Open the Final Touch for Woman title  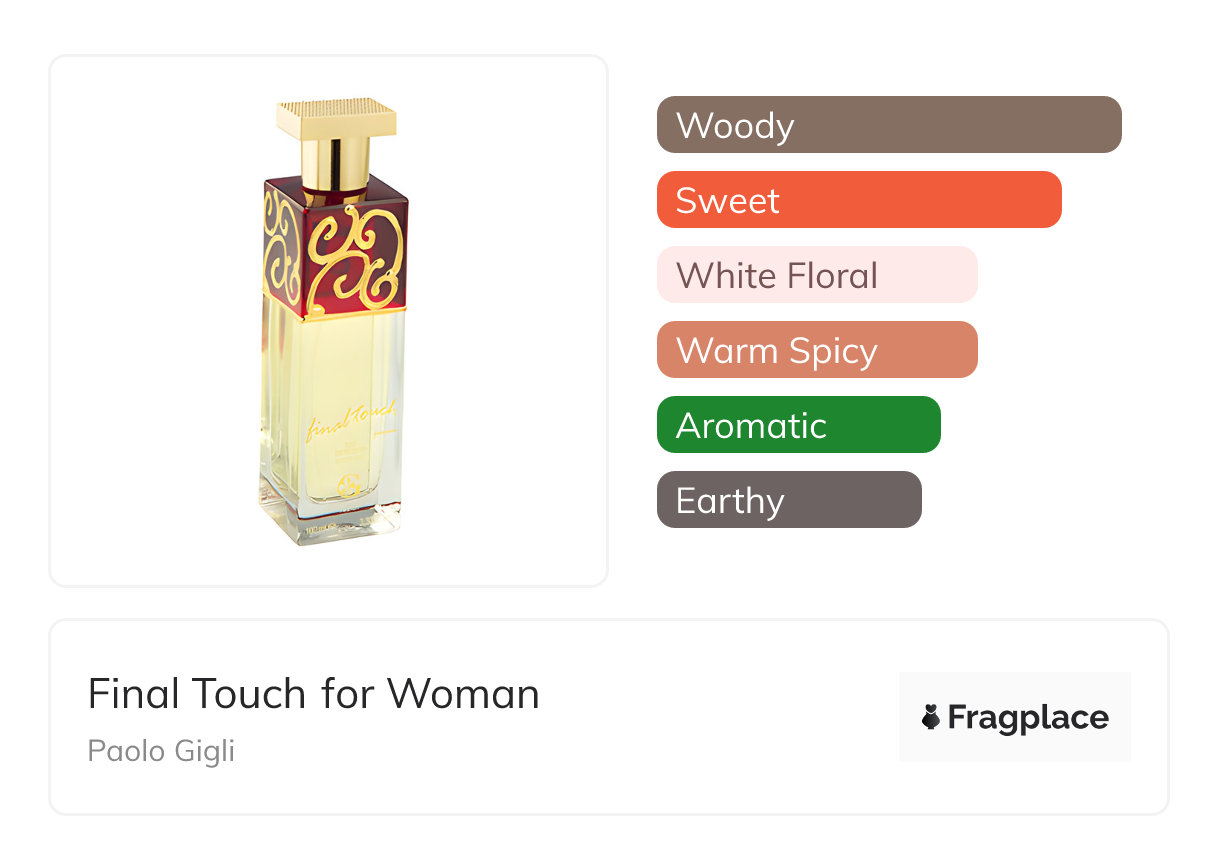[x=313, y=693]
